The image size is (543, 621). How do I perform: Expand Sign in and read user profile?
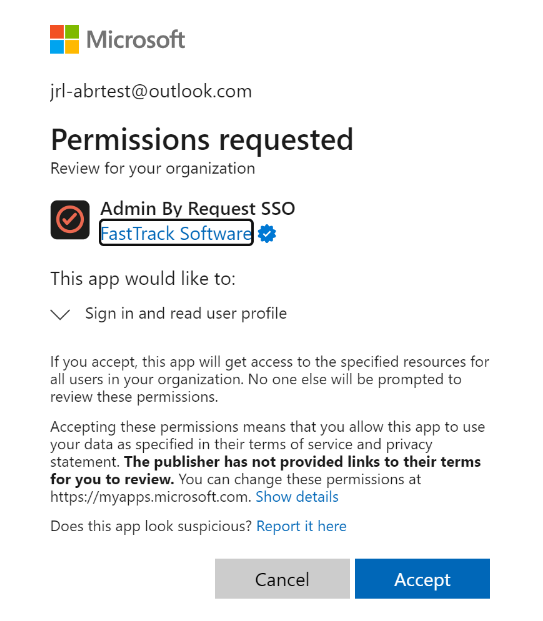click(186, 314)
